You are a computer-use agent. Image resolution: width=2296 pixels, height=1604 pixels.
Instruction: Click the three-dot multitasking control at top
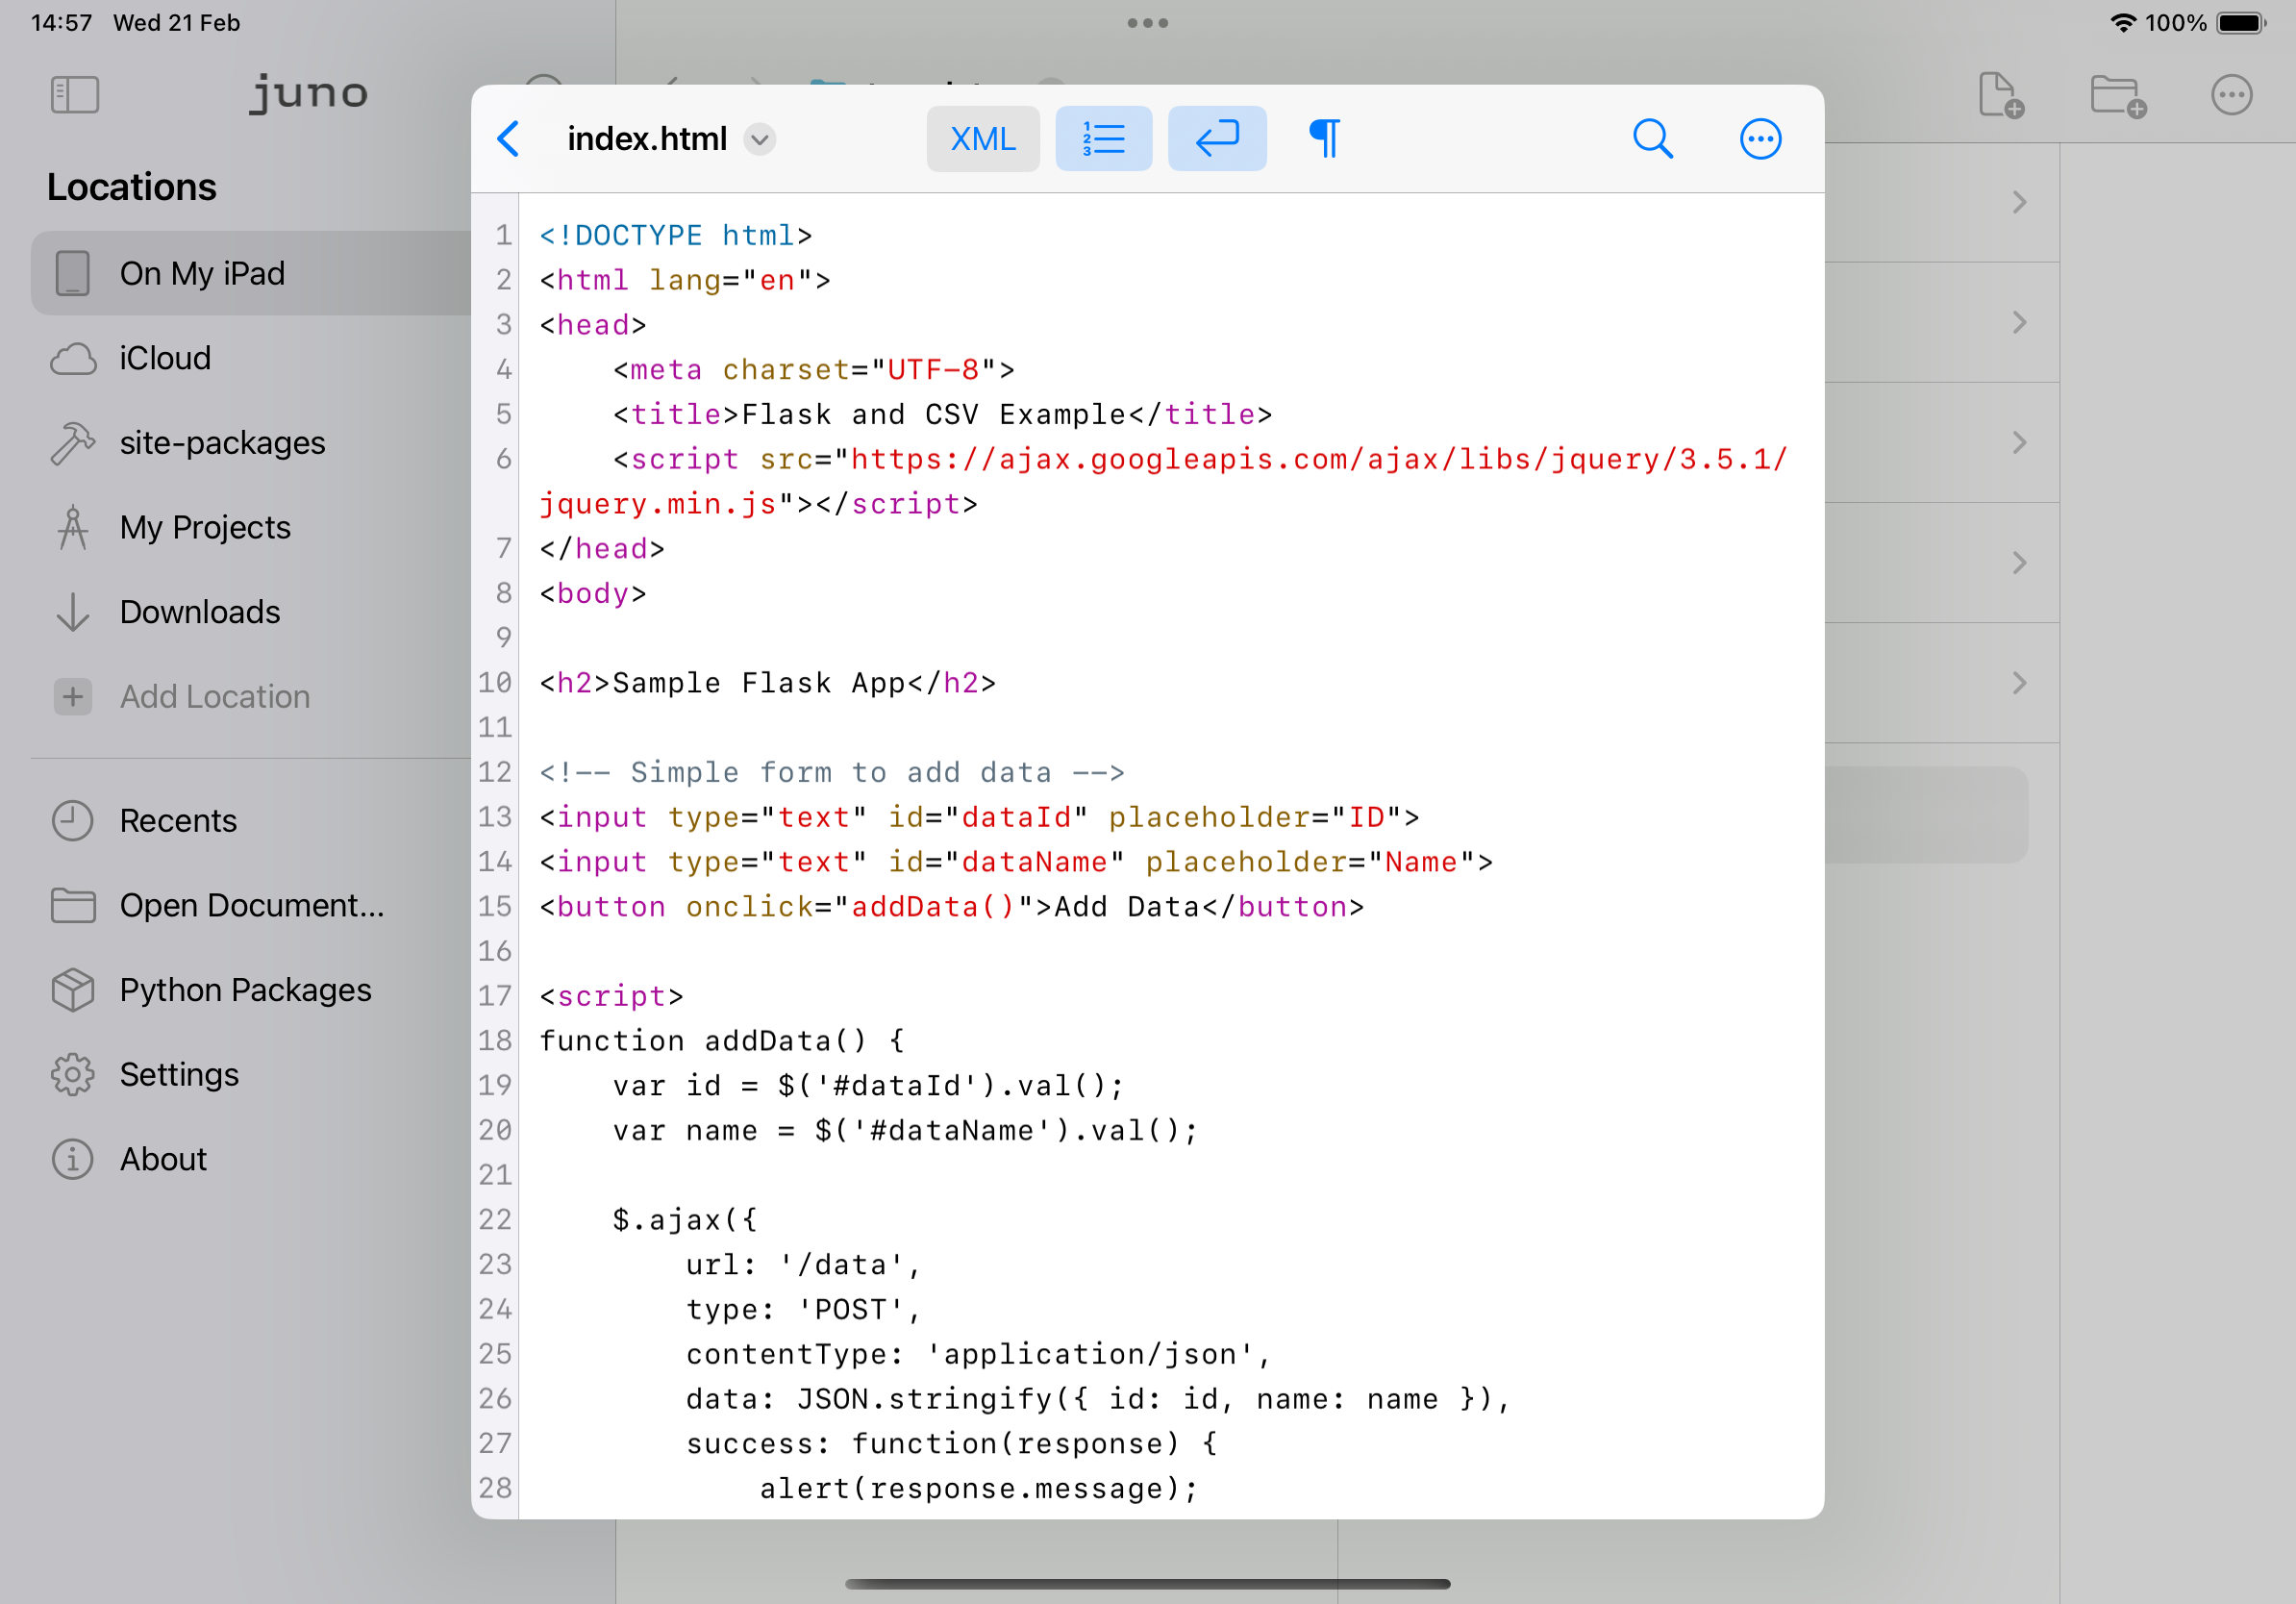pos(1147,23)
